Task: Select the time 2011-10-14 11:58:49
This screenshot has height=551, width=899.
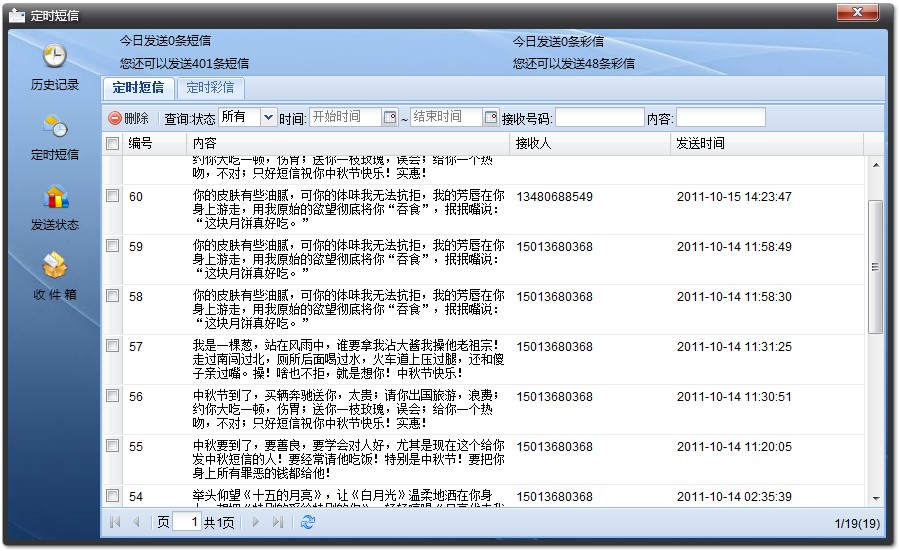Action: click(734, 247)
